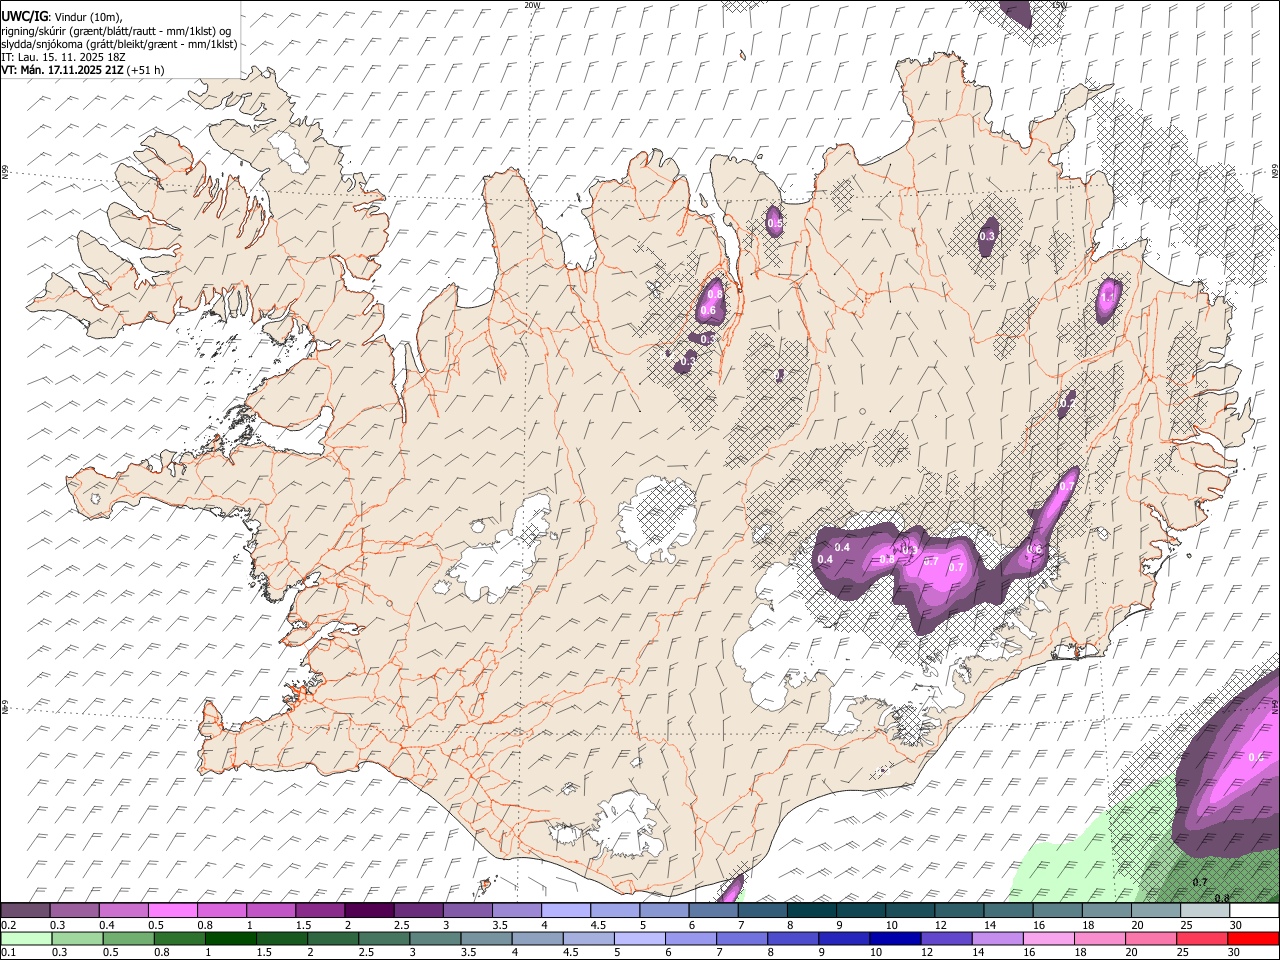Select the dark mauve 0.2–0.3 swatch in upper scale

coord(25,911)
